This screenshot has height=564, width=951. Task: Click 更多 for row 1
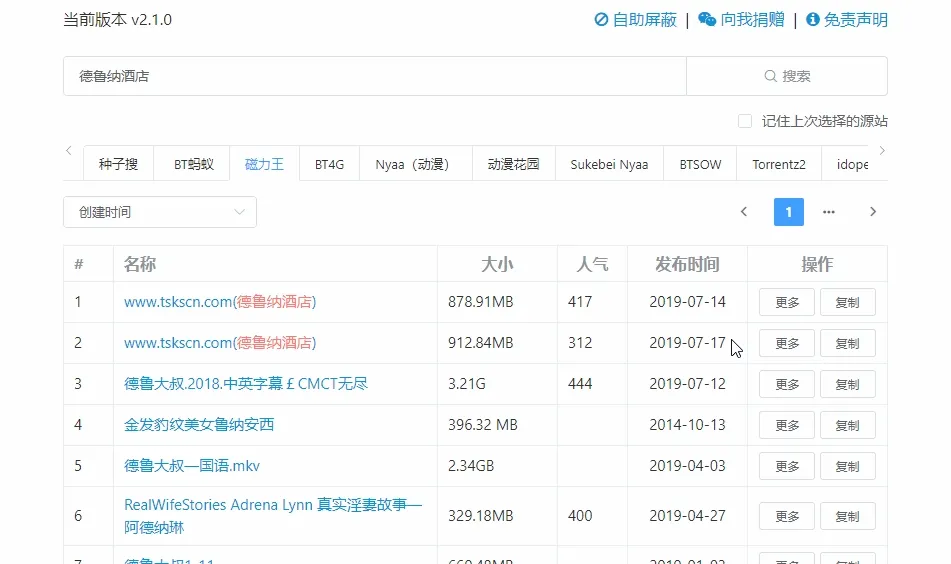coord(787,302)
